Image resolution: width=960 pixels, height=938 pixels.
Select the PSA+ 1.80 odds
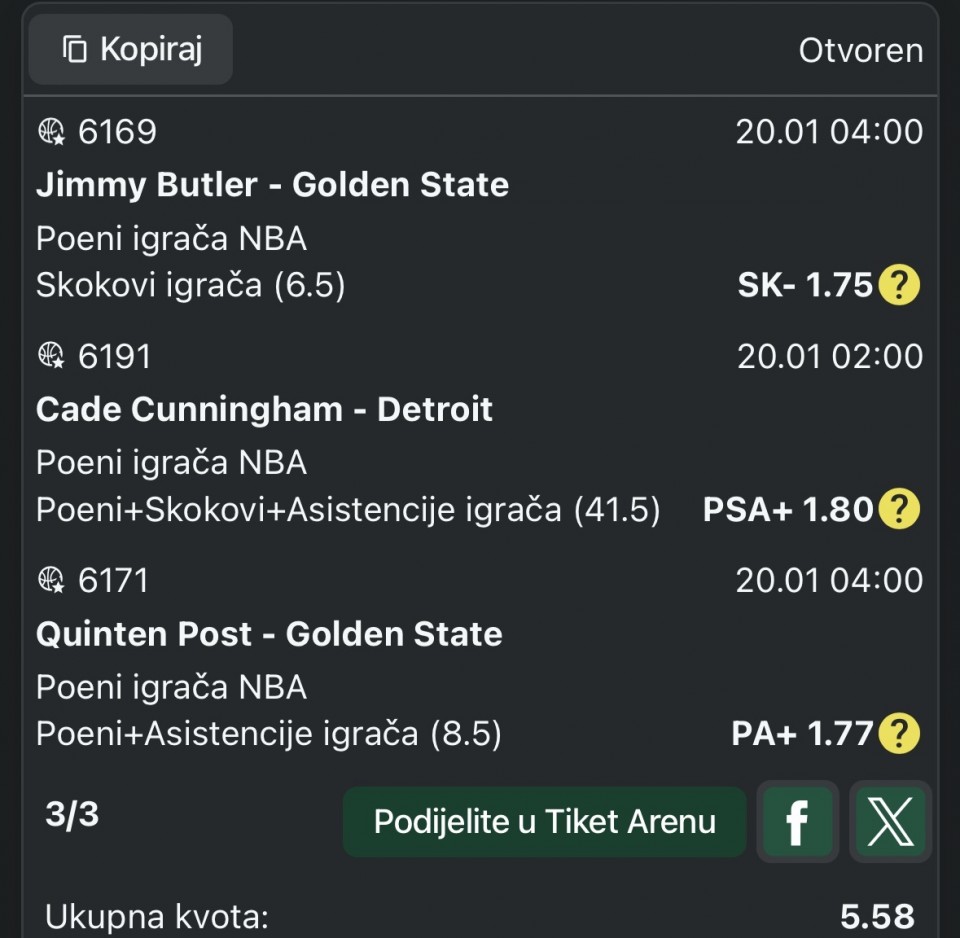(788, 511)
